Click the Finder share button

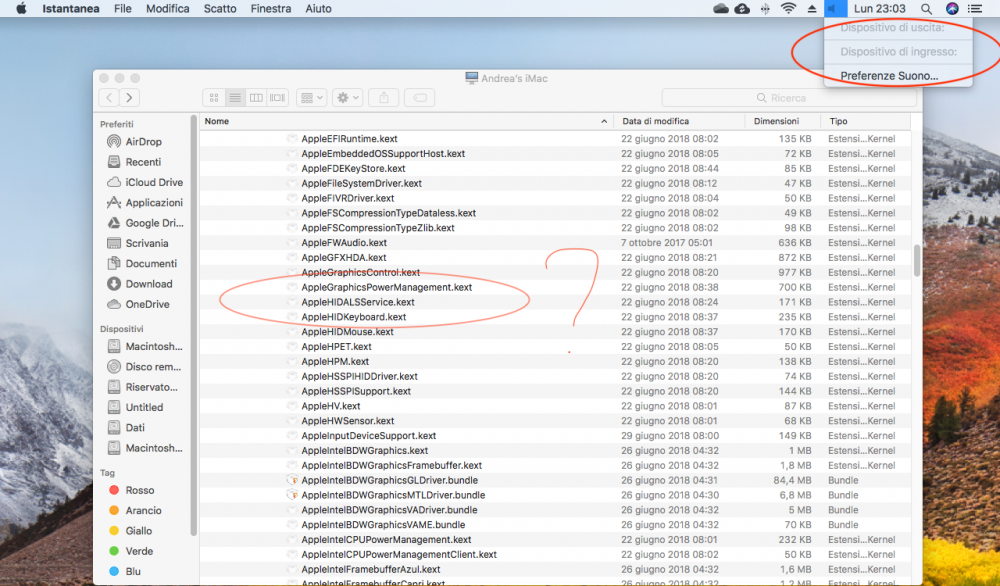click(x=383, y=98)
